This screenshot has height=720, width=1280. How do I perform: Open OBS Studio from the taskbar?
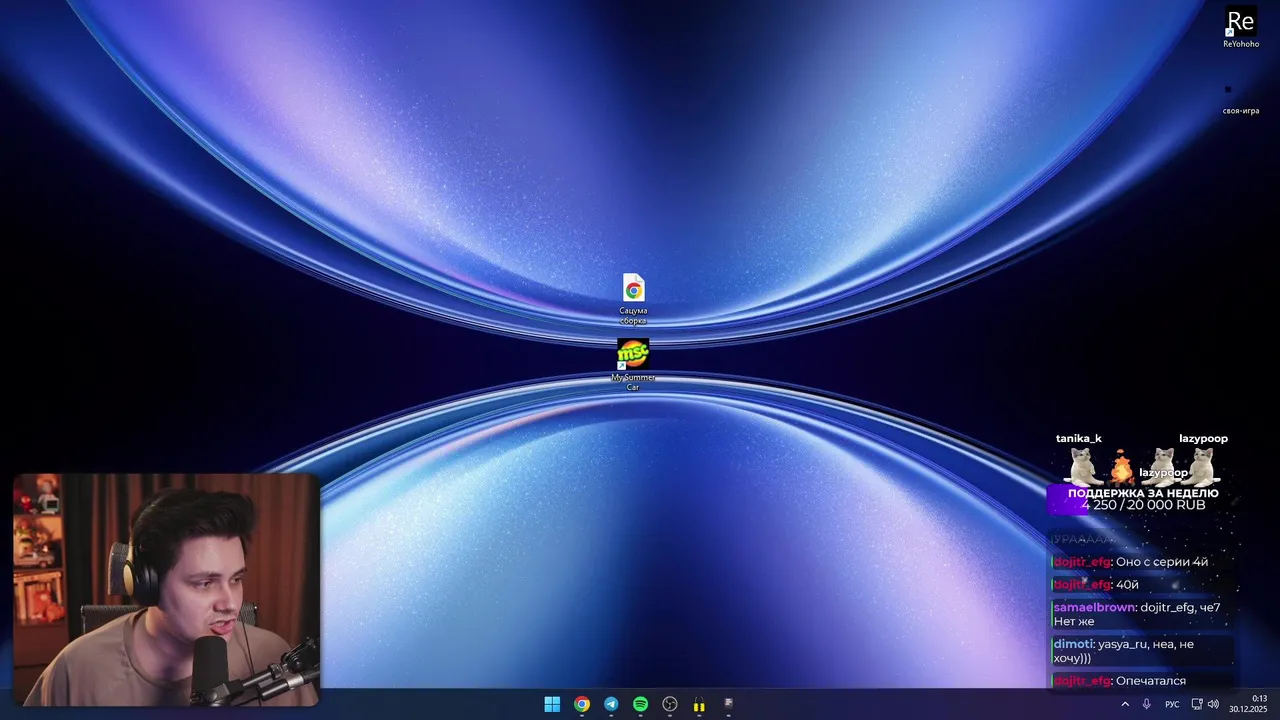670,704
